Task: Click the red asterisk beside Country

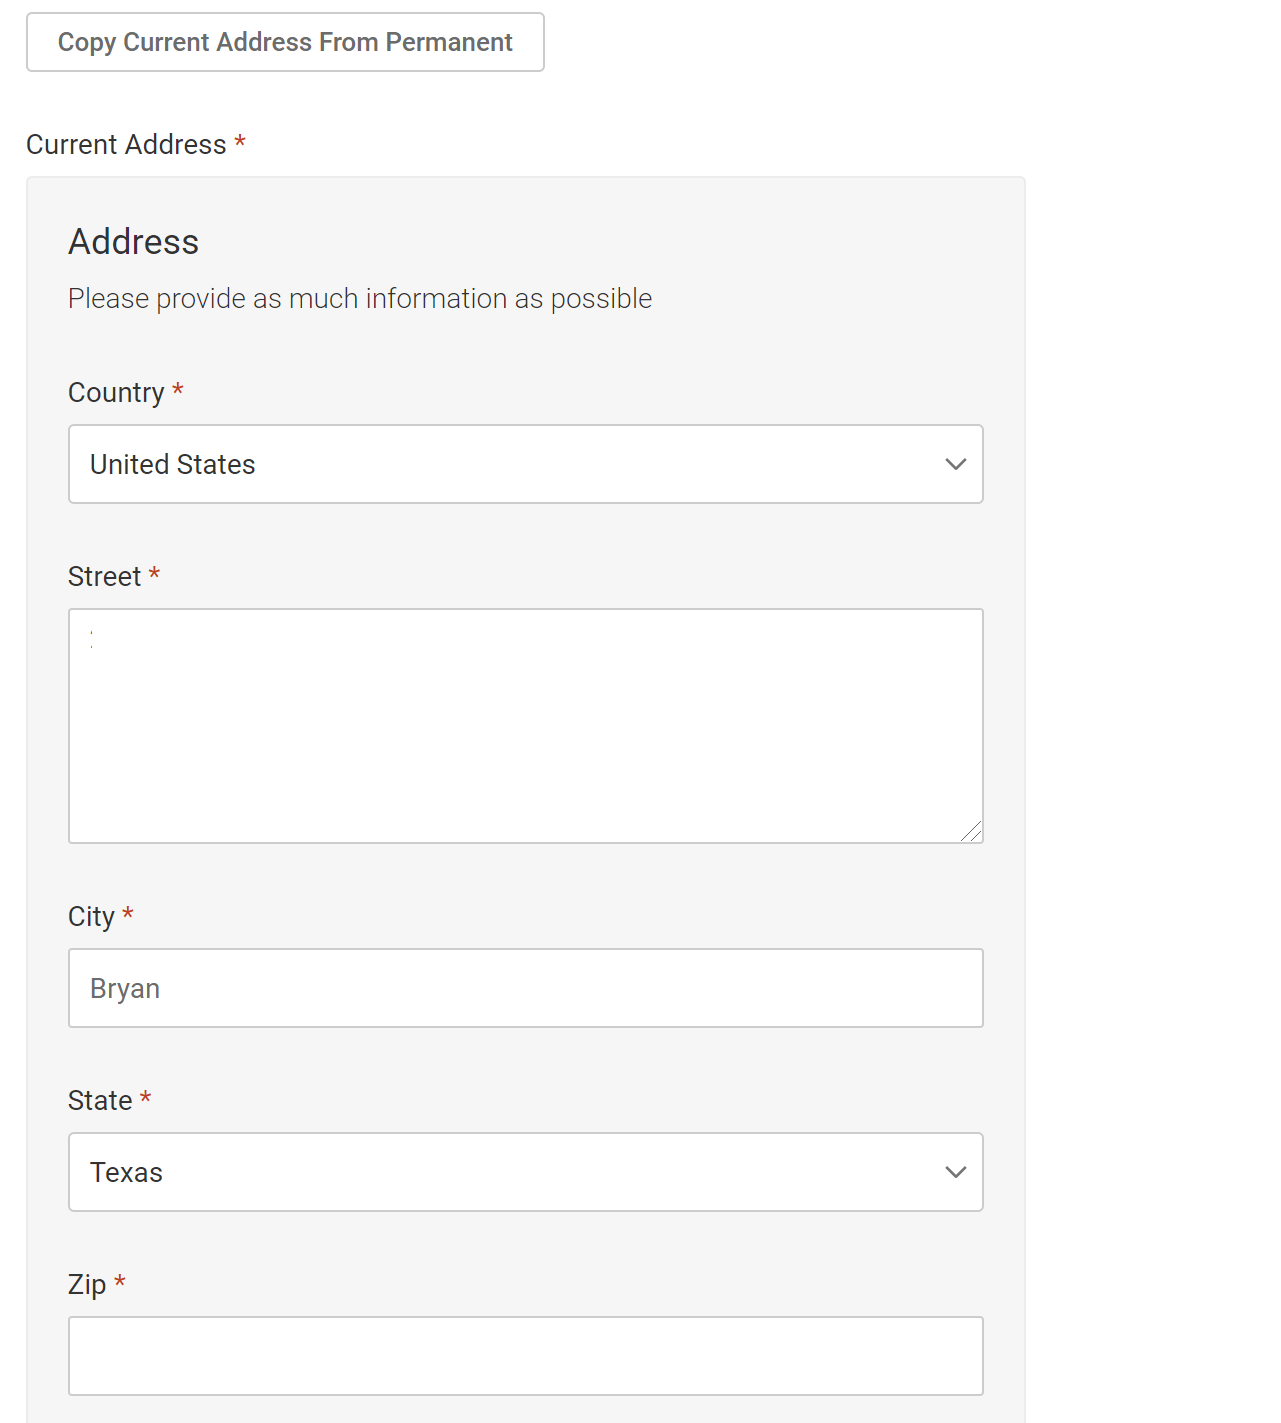Action: [x=178, y=389]
